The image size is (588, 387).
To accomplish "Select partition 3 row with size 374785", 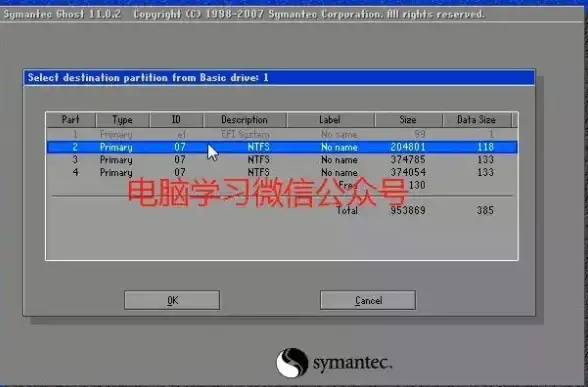I will pos(282,160).
